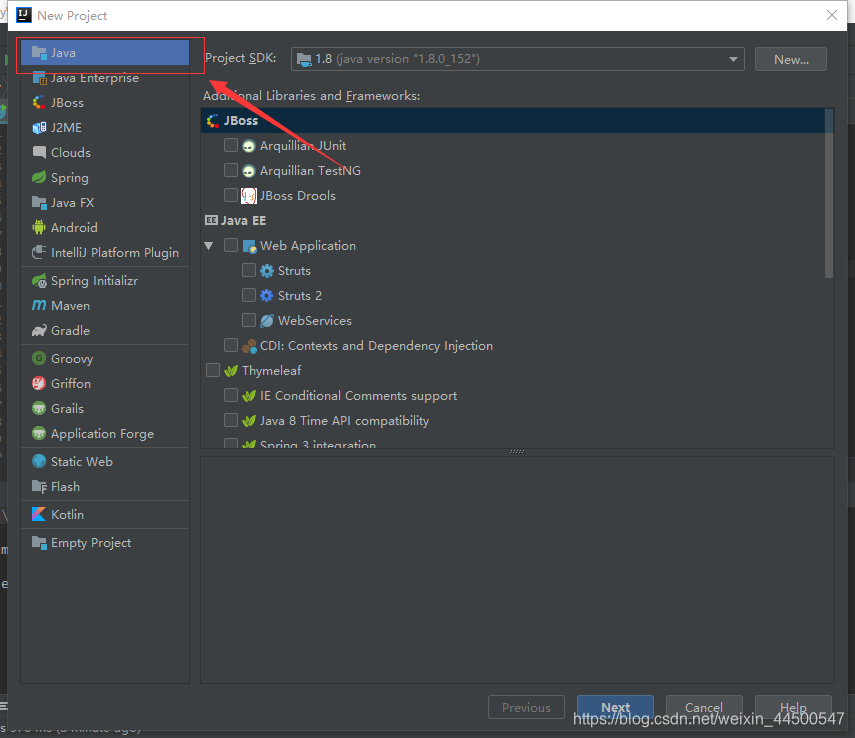Click the splitter handle below frameworks list

516,452
